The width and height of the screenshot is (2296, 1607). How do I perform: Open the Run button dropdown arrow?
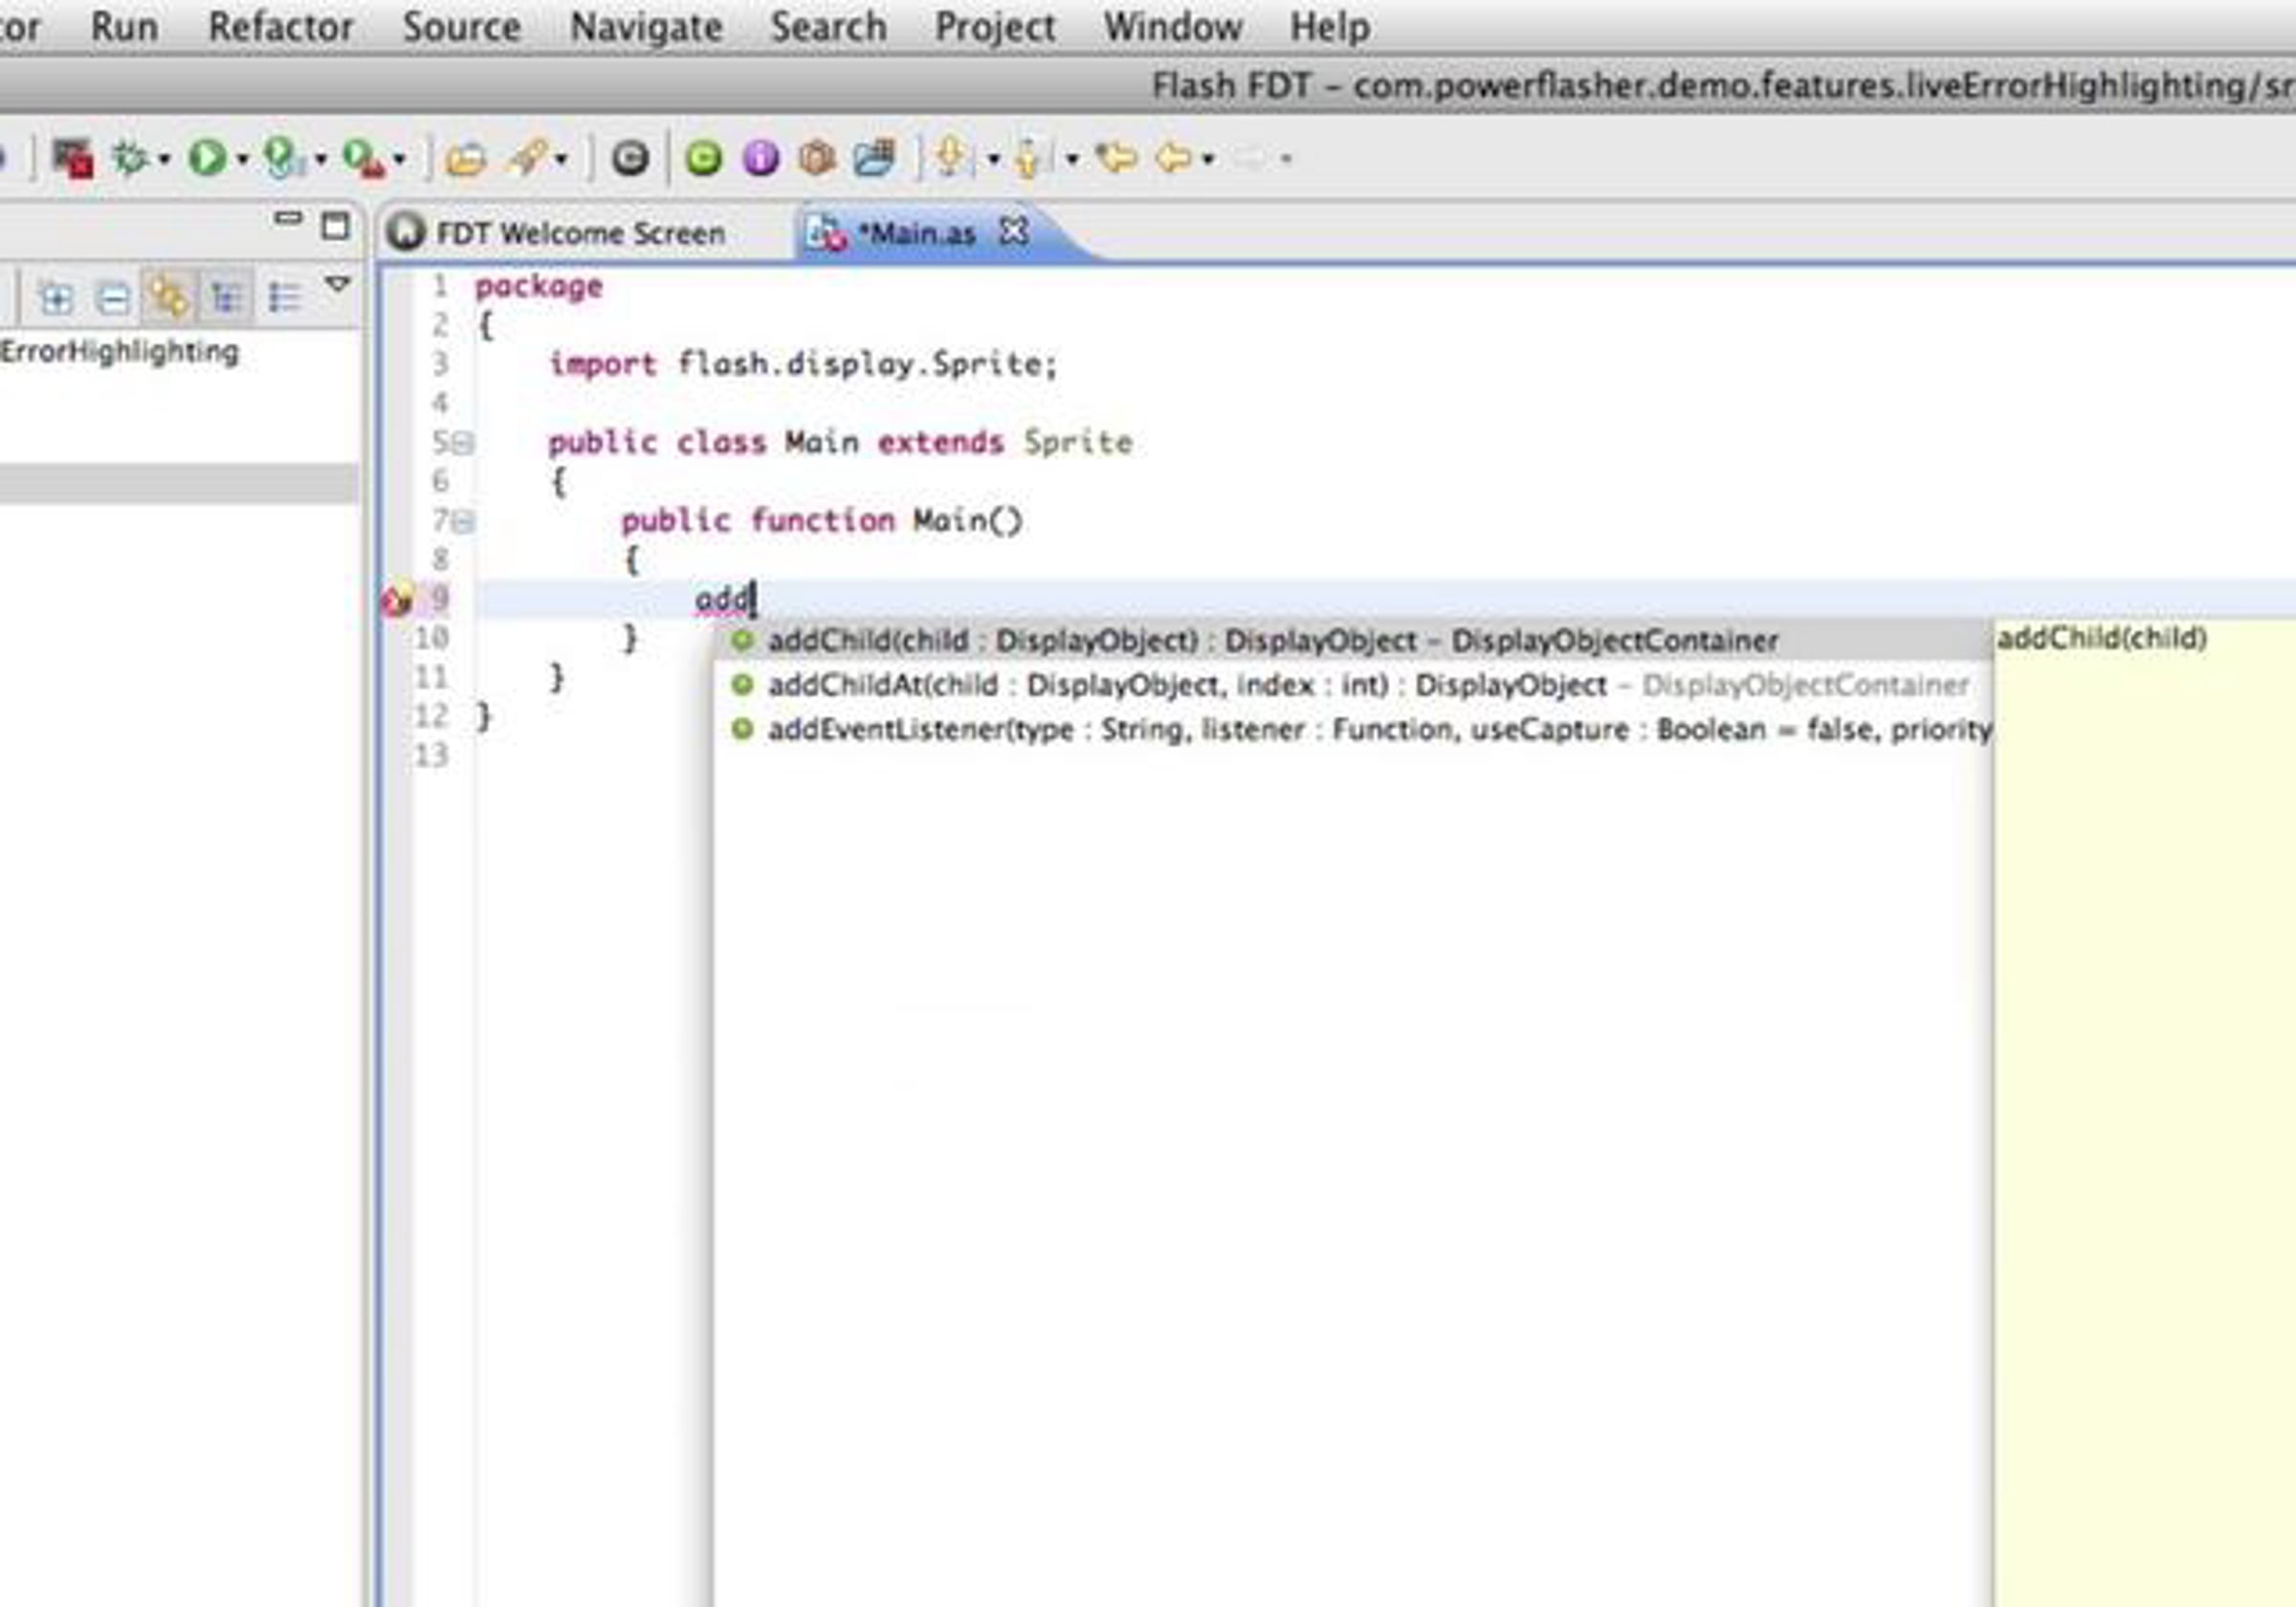pos(242,159)
